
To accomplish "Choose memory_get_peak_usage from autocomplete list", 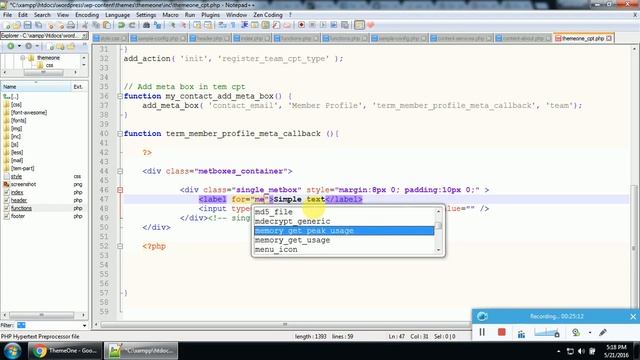I will click(x=344, y=231).
